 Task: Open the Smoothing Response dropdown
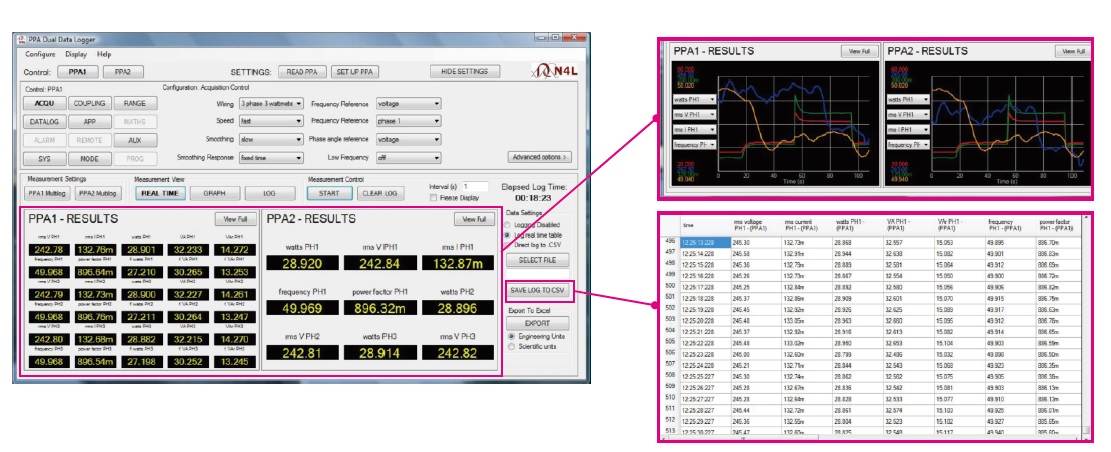[x=270, y=157]
